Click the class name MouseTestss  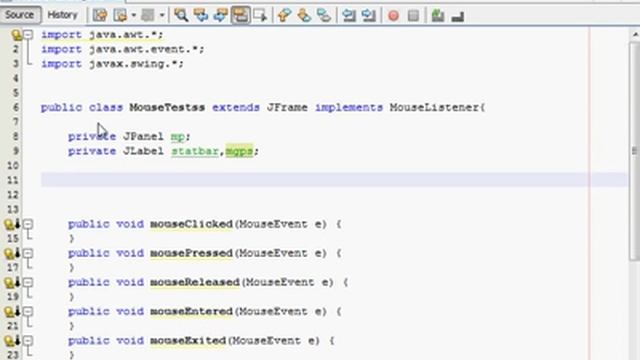(167, 107)
